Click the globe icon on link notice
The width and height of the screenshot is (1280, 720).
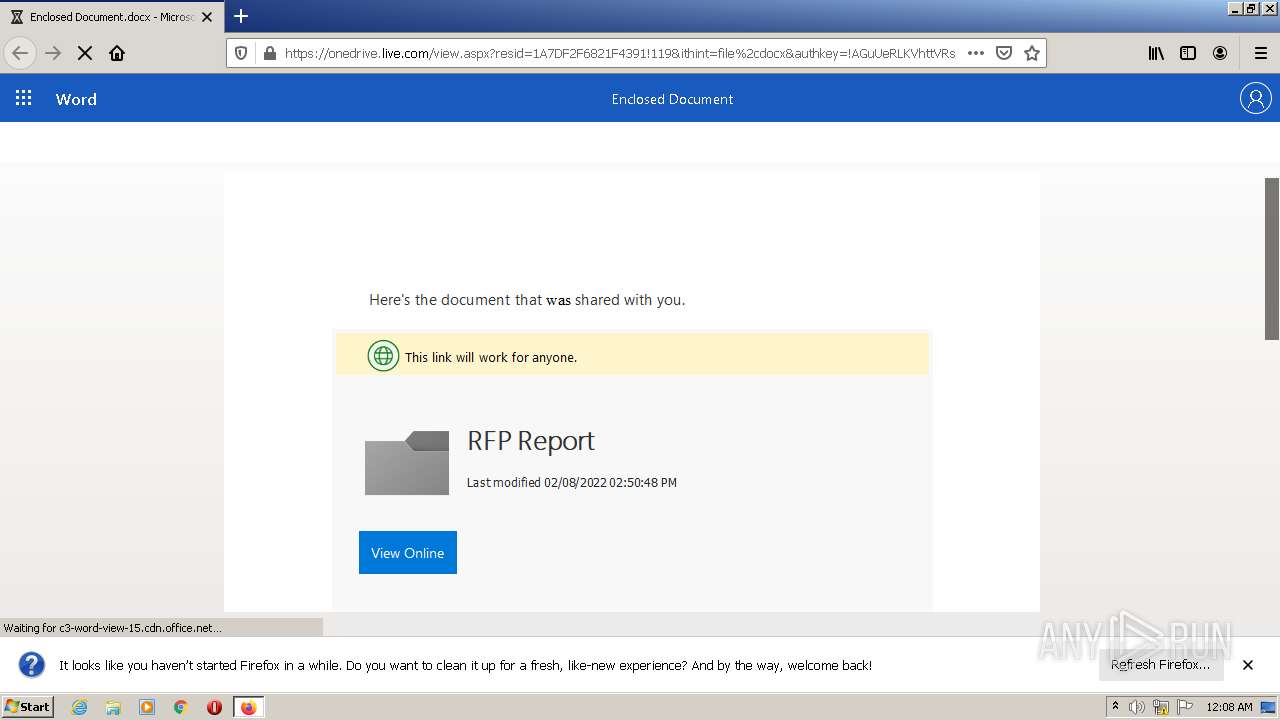(383, 356)
